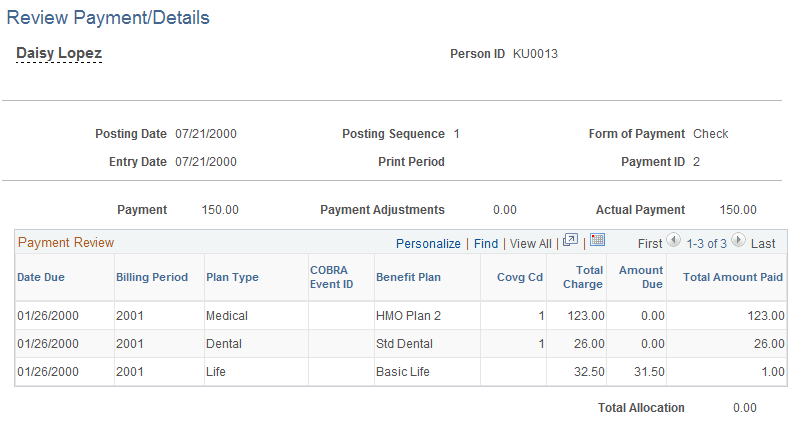796x423 pixels.
Task: Sort by Total Amount Paid column header
Action: tap(733, 277)
